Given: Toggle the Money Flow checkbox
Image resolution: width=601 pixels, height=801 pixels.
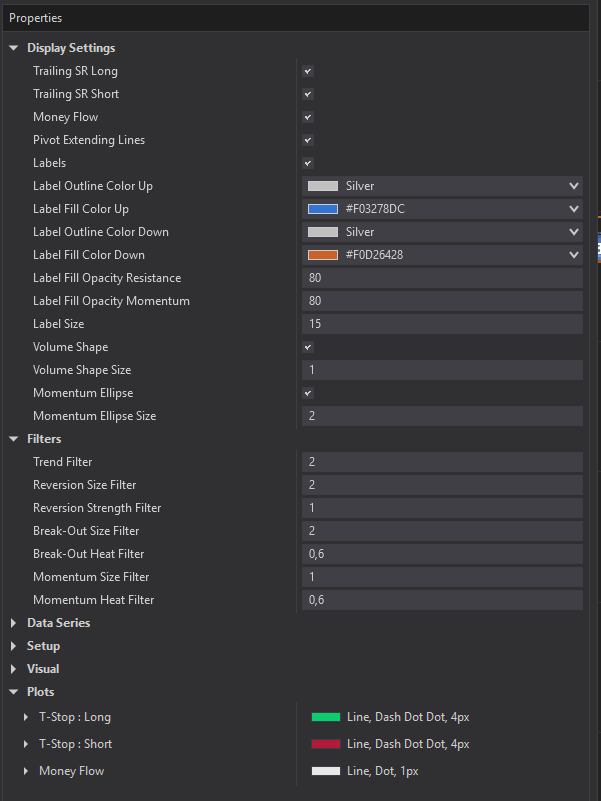Looking at the screenshot, I should 308,117.
